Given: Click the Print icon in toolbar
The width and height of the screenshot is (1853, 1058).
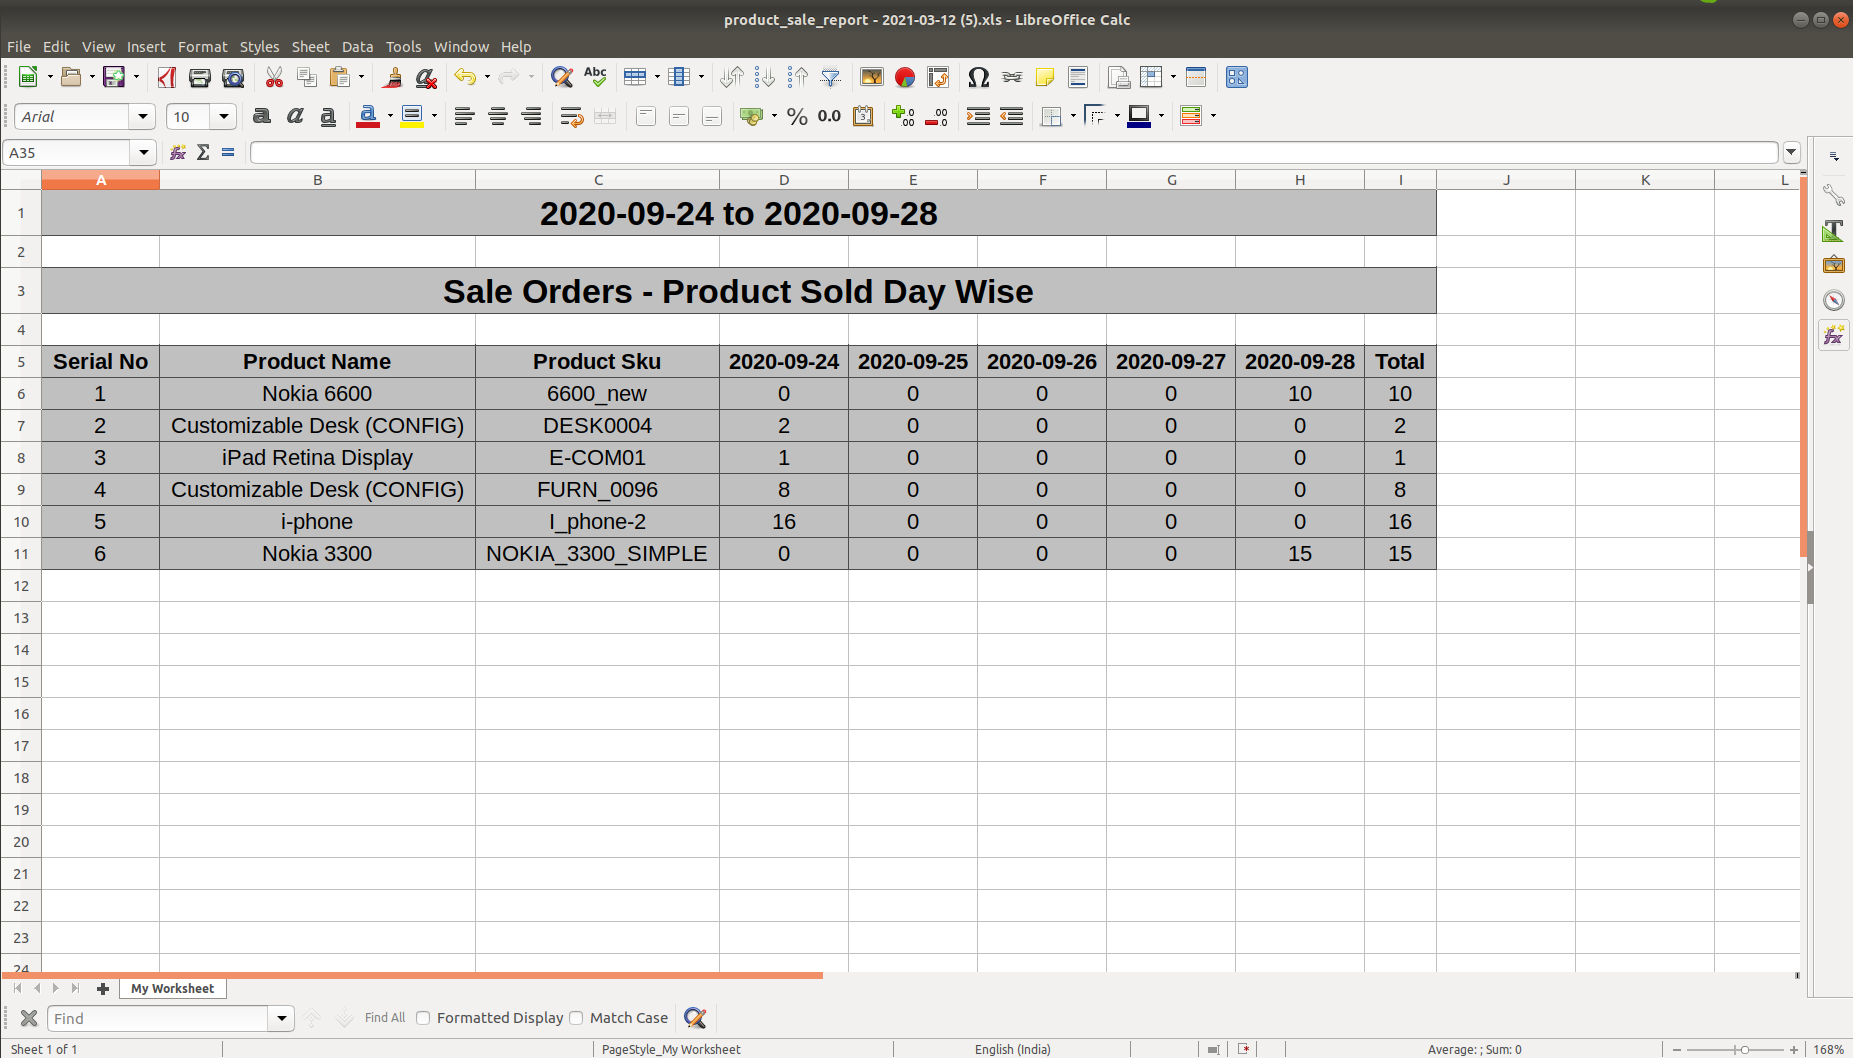Looking at the screenshot, I should click(x=200, y=77).
